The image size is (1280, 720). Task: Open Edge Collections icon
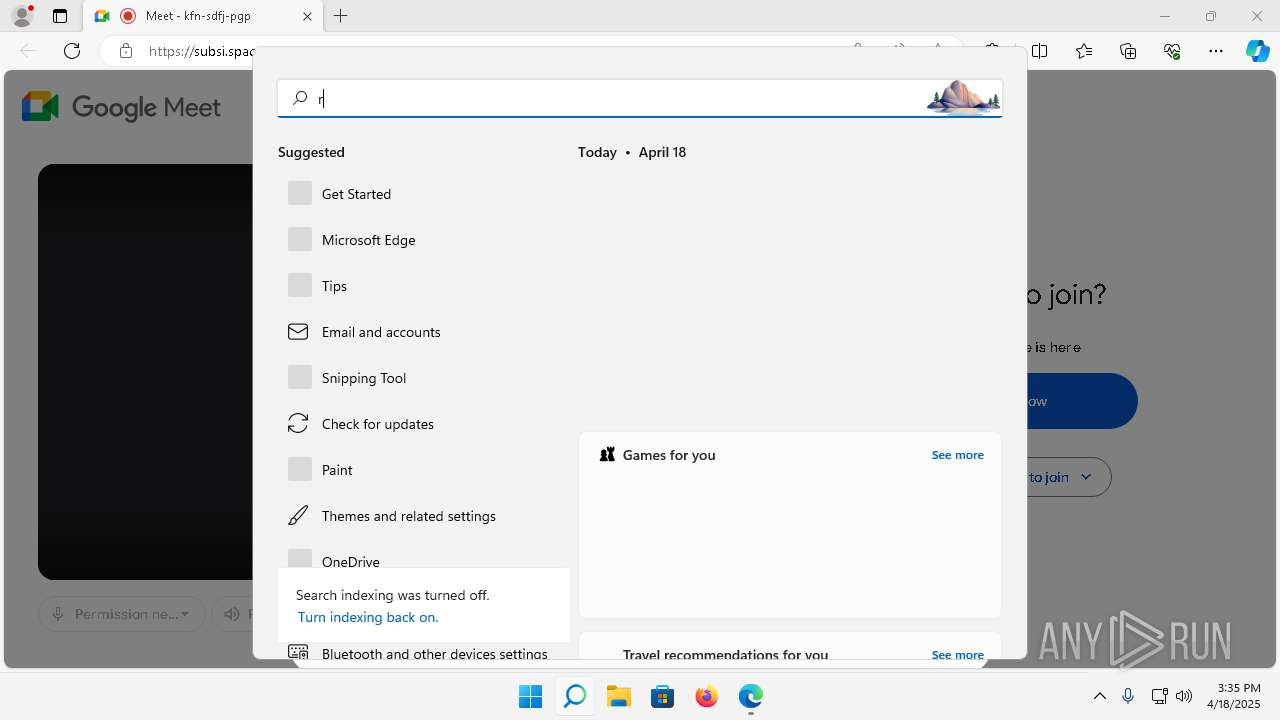pos(1128,51)
